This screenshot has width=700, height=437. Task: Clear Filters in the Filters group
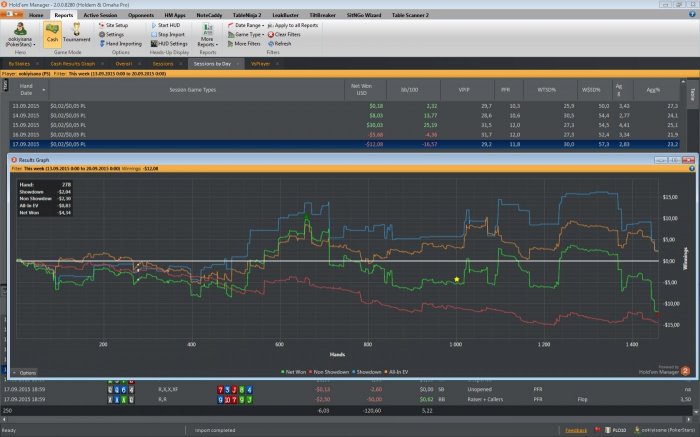(x=286, y=34)
